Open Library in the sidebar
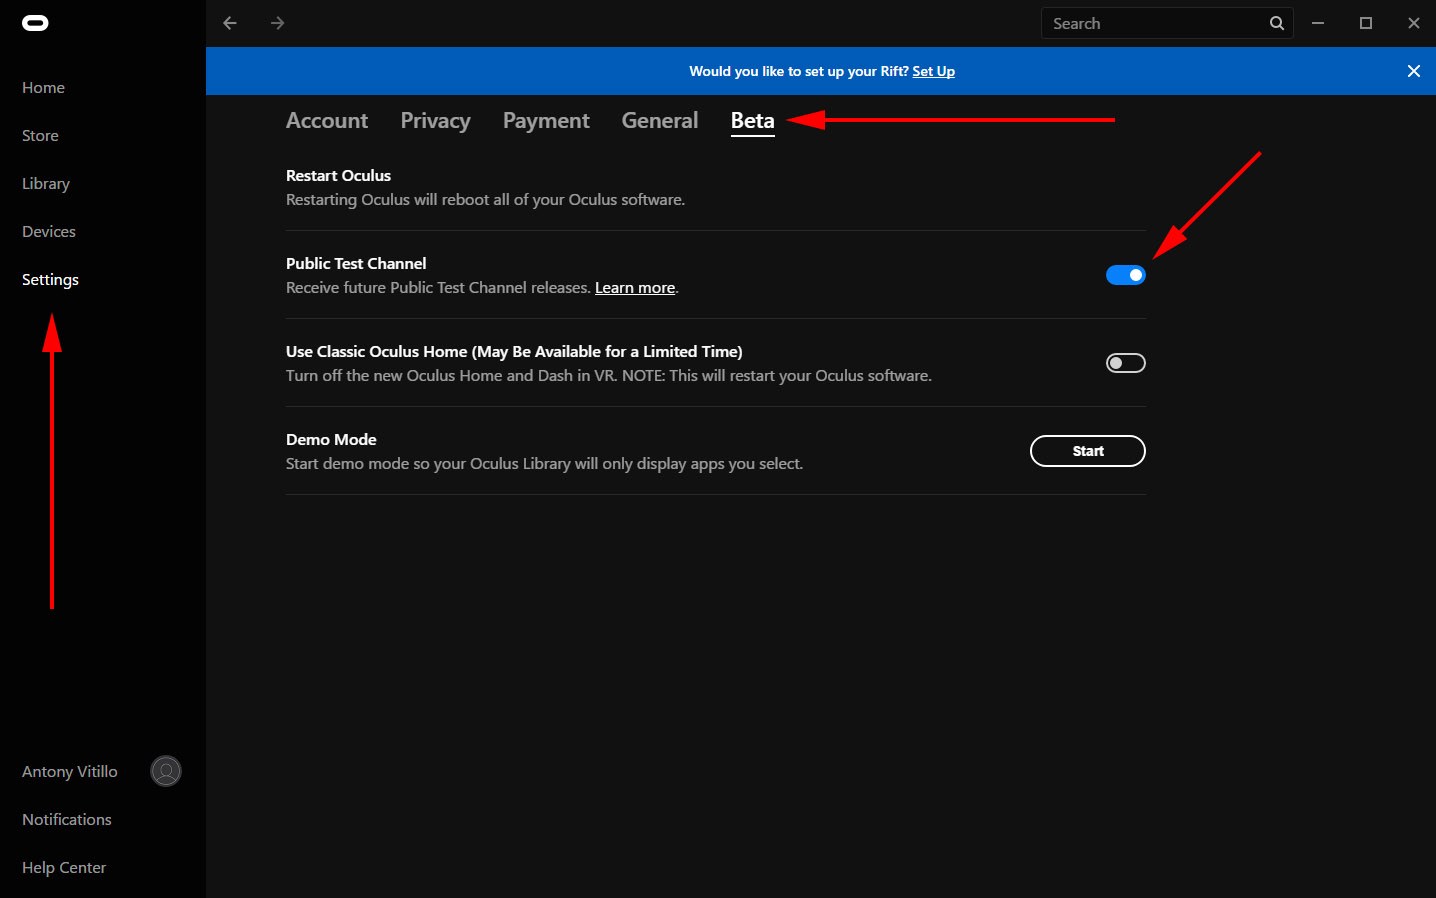Image resolution: width=1436 pixels, height=898 pixels. click(46, 184)
